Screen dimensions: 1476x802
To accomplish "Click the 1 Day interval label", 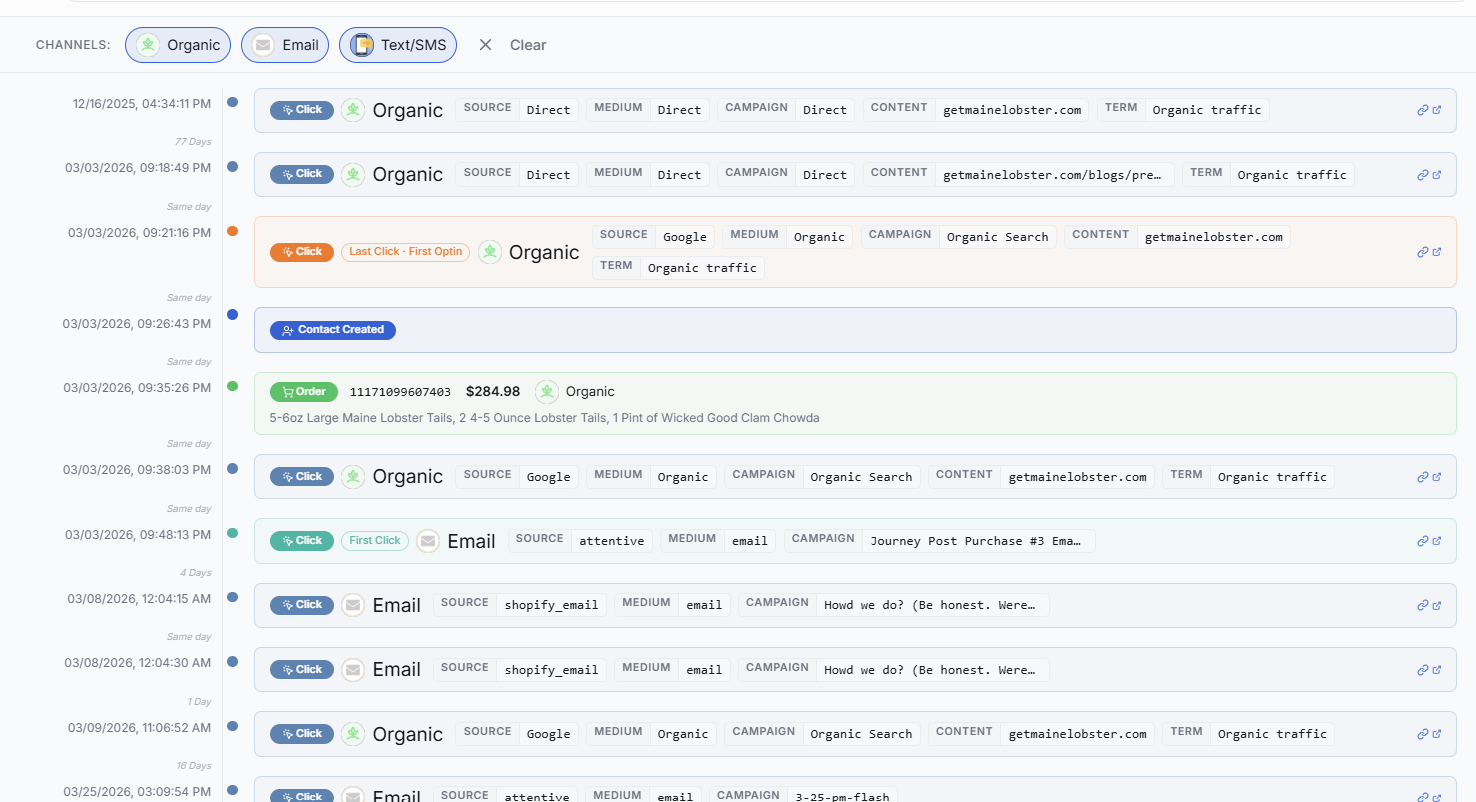I will (200, 702).
